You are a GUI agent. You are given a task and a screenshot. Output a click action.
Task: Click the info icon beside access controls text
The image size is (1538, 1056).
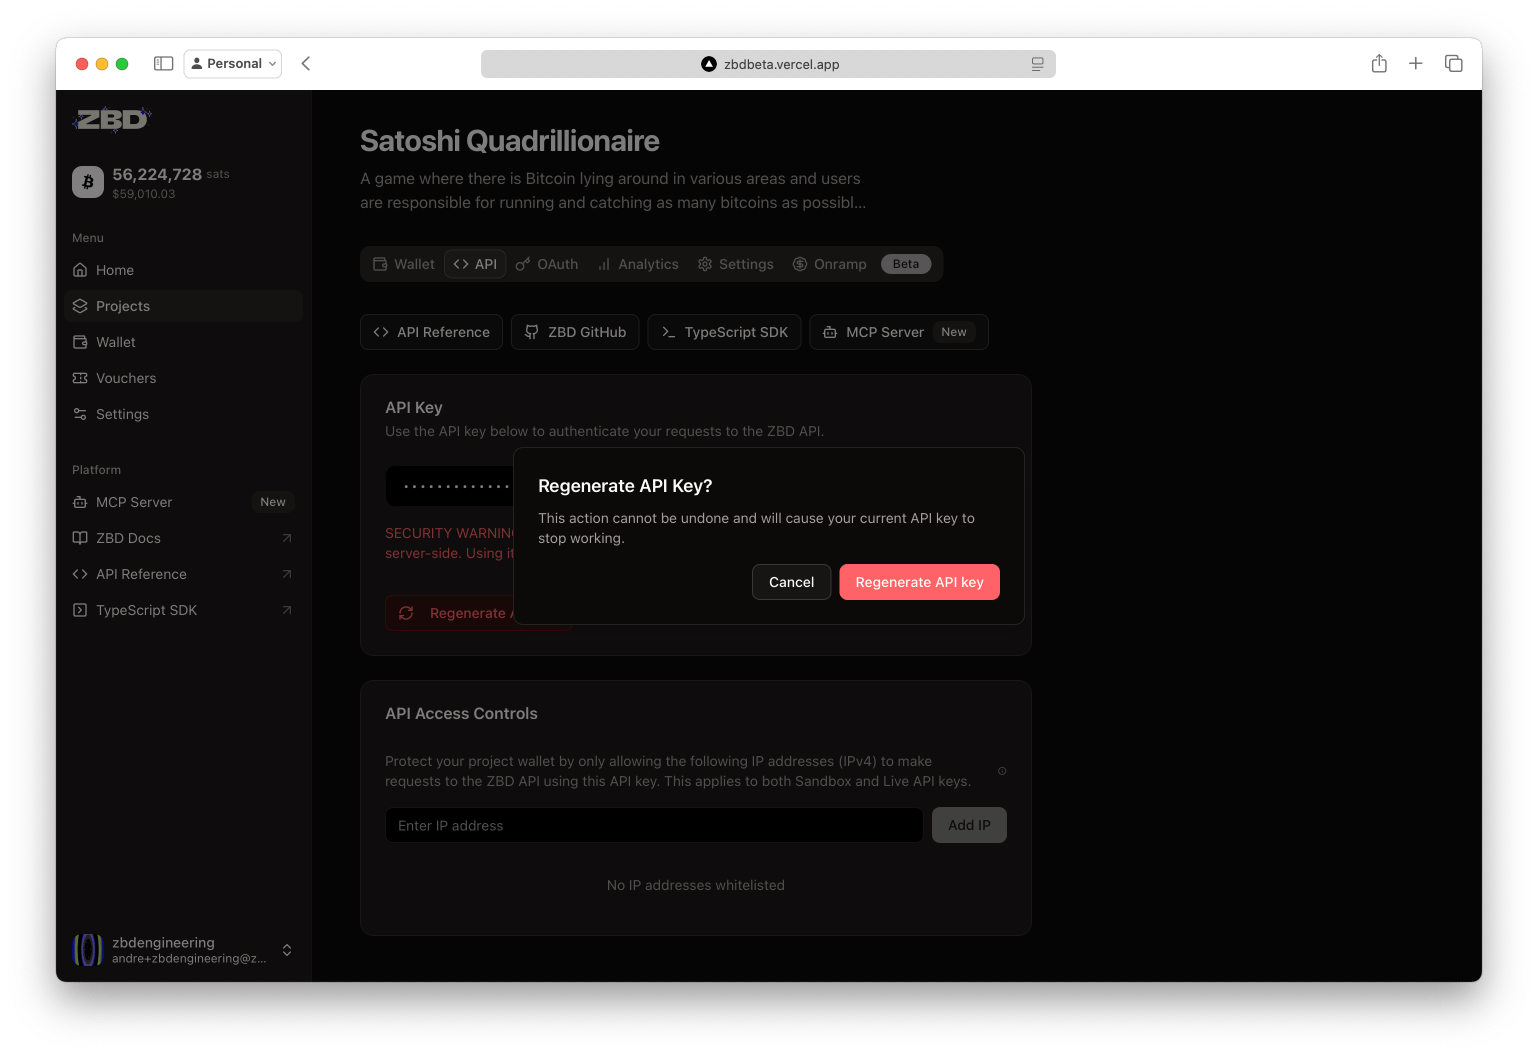pos(1002,771)
